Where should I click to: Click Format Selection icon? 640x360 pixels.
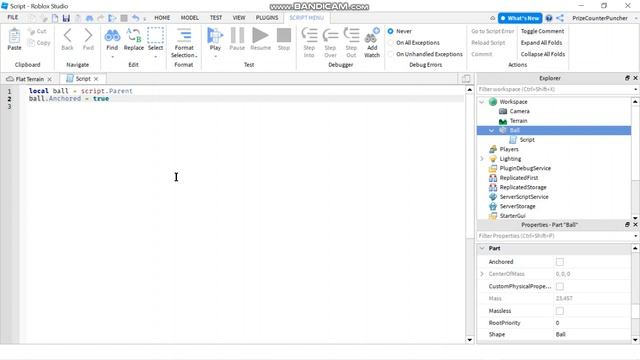tap(184, 35)
